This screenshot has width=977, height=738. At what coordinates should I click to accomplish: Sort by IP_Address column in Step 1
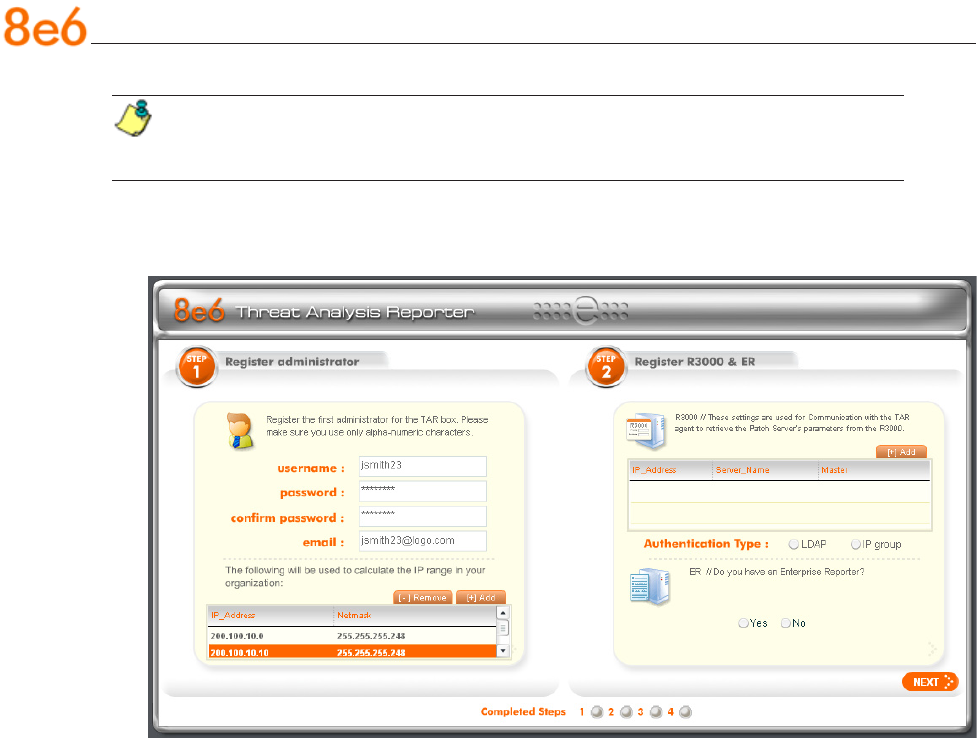pos(270,615)
